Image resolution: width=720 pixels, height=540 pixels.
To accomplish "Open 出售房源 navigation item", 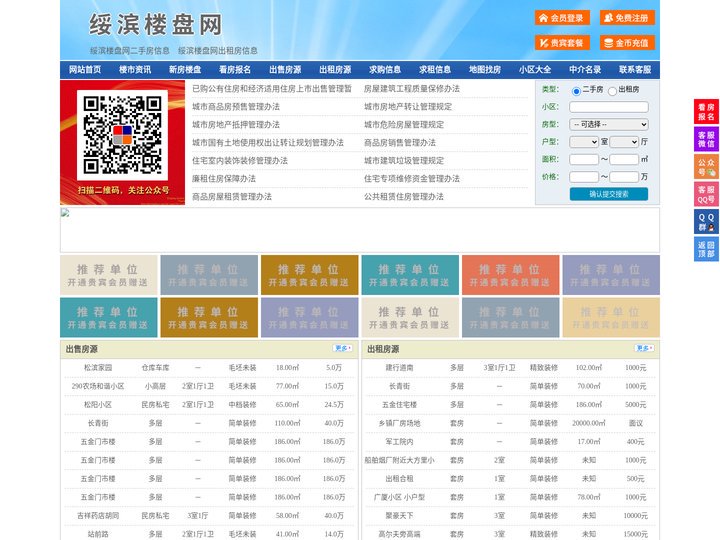I will click(x=285, y=70).
